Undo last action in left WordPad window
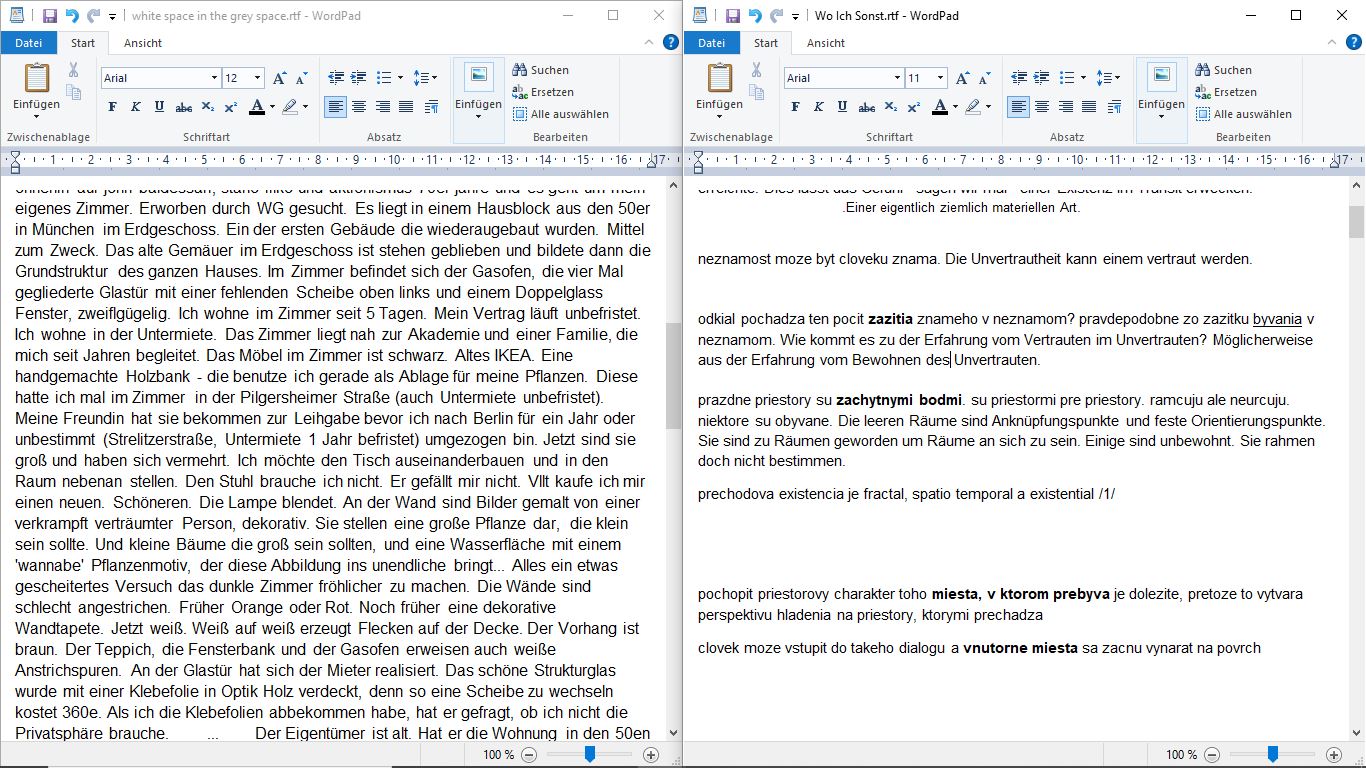This screenshot has height=768, width=1366. tap(72, 16)
